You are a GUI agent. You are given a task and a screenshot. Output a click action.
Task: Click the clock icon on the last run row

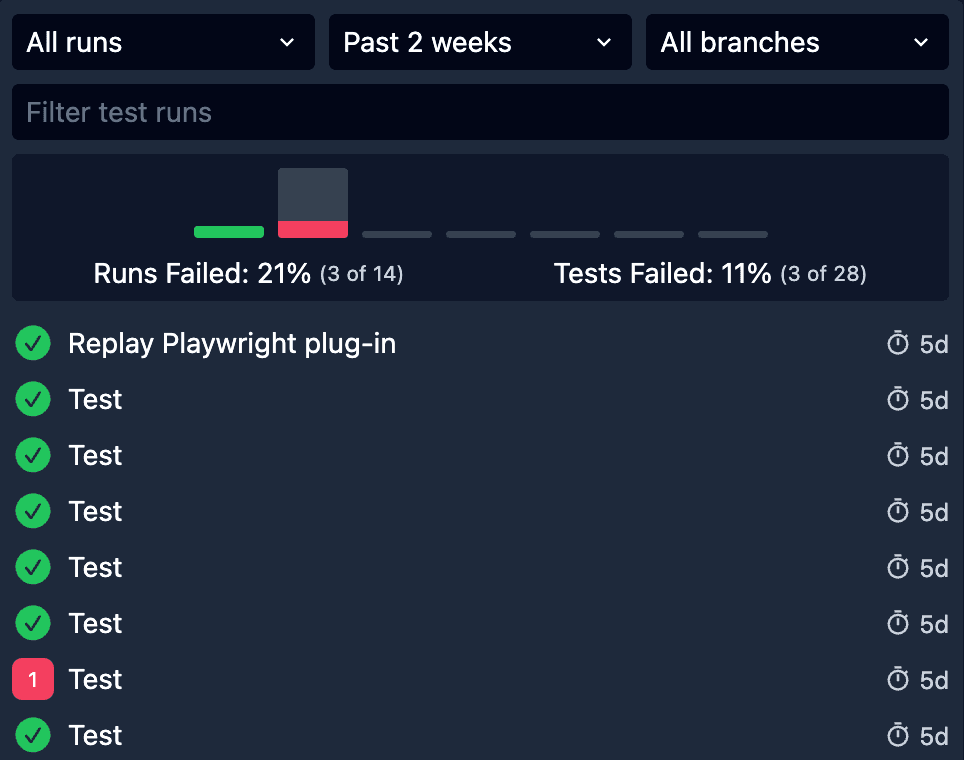(896, 735)
